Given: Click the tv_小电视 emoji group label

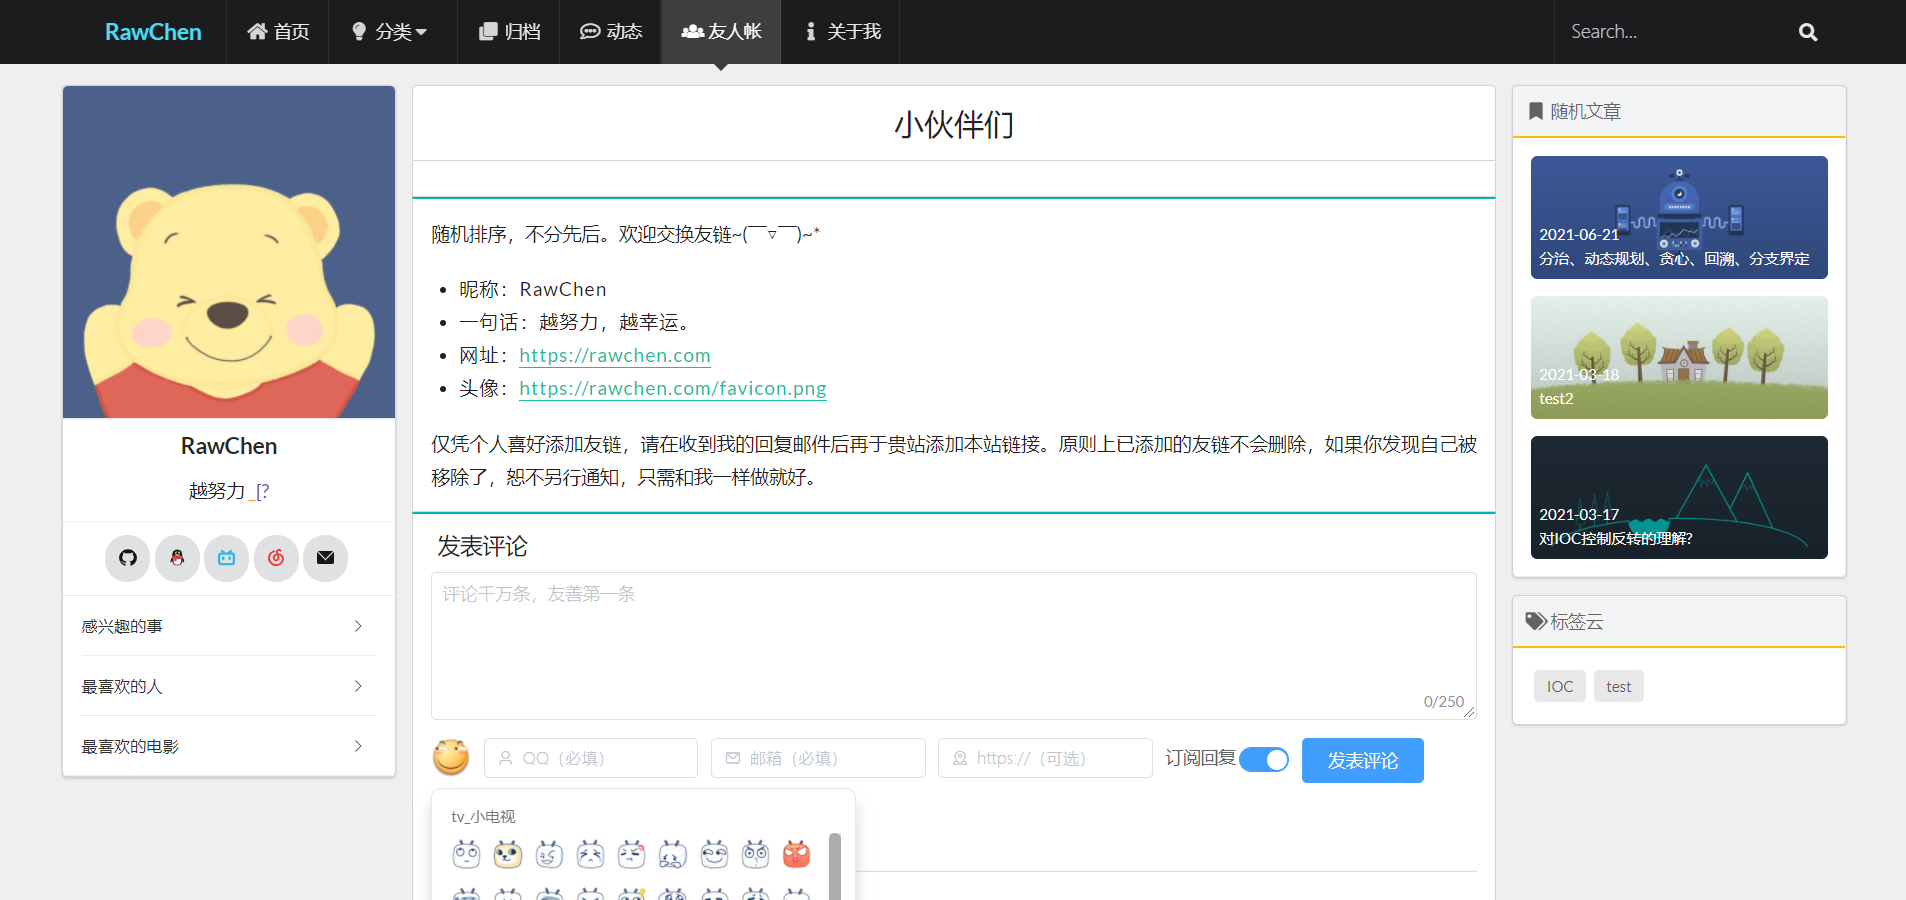Looking at the screenshot, I should [x=483, y=816].
